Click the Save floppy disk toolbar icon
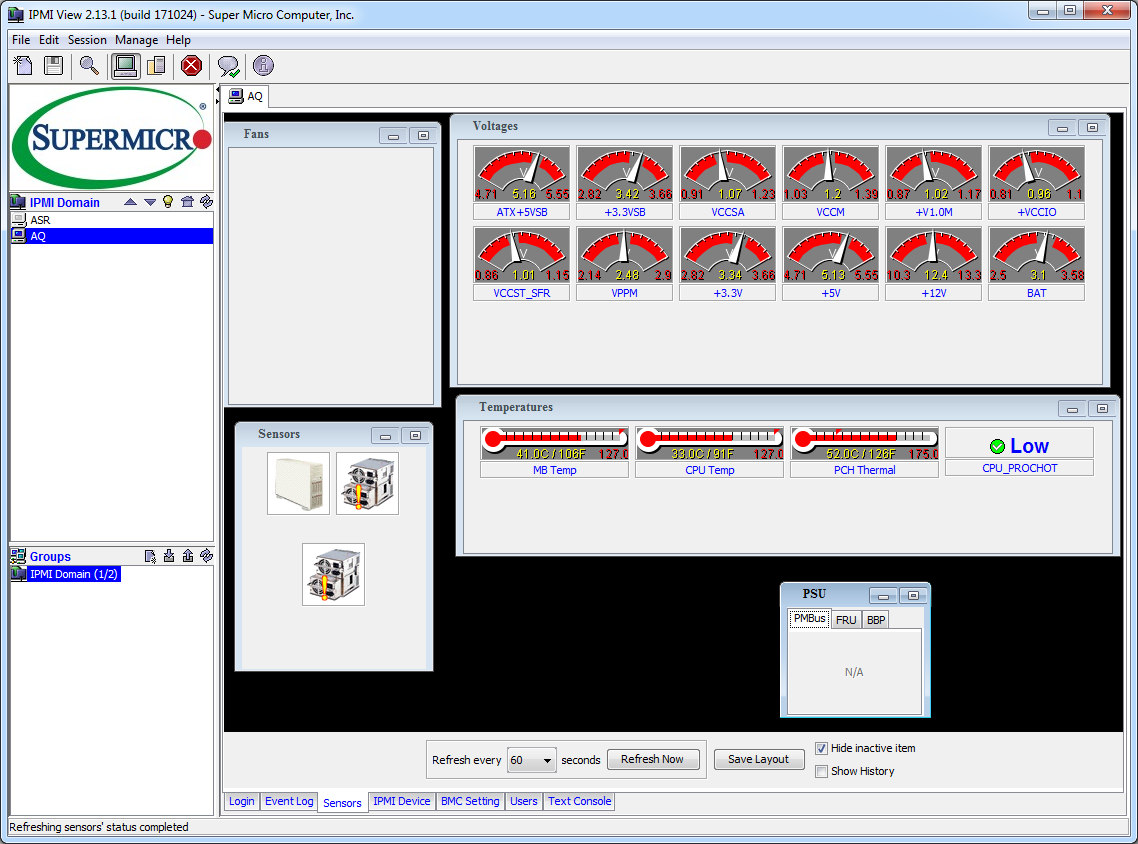The height and width of the screenshot is (844, 1138). [54, 66]
